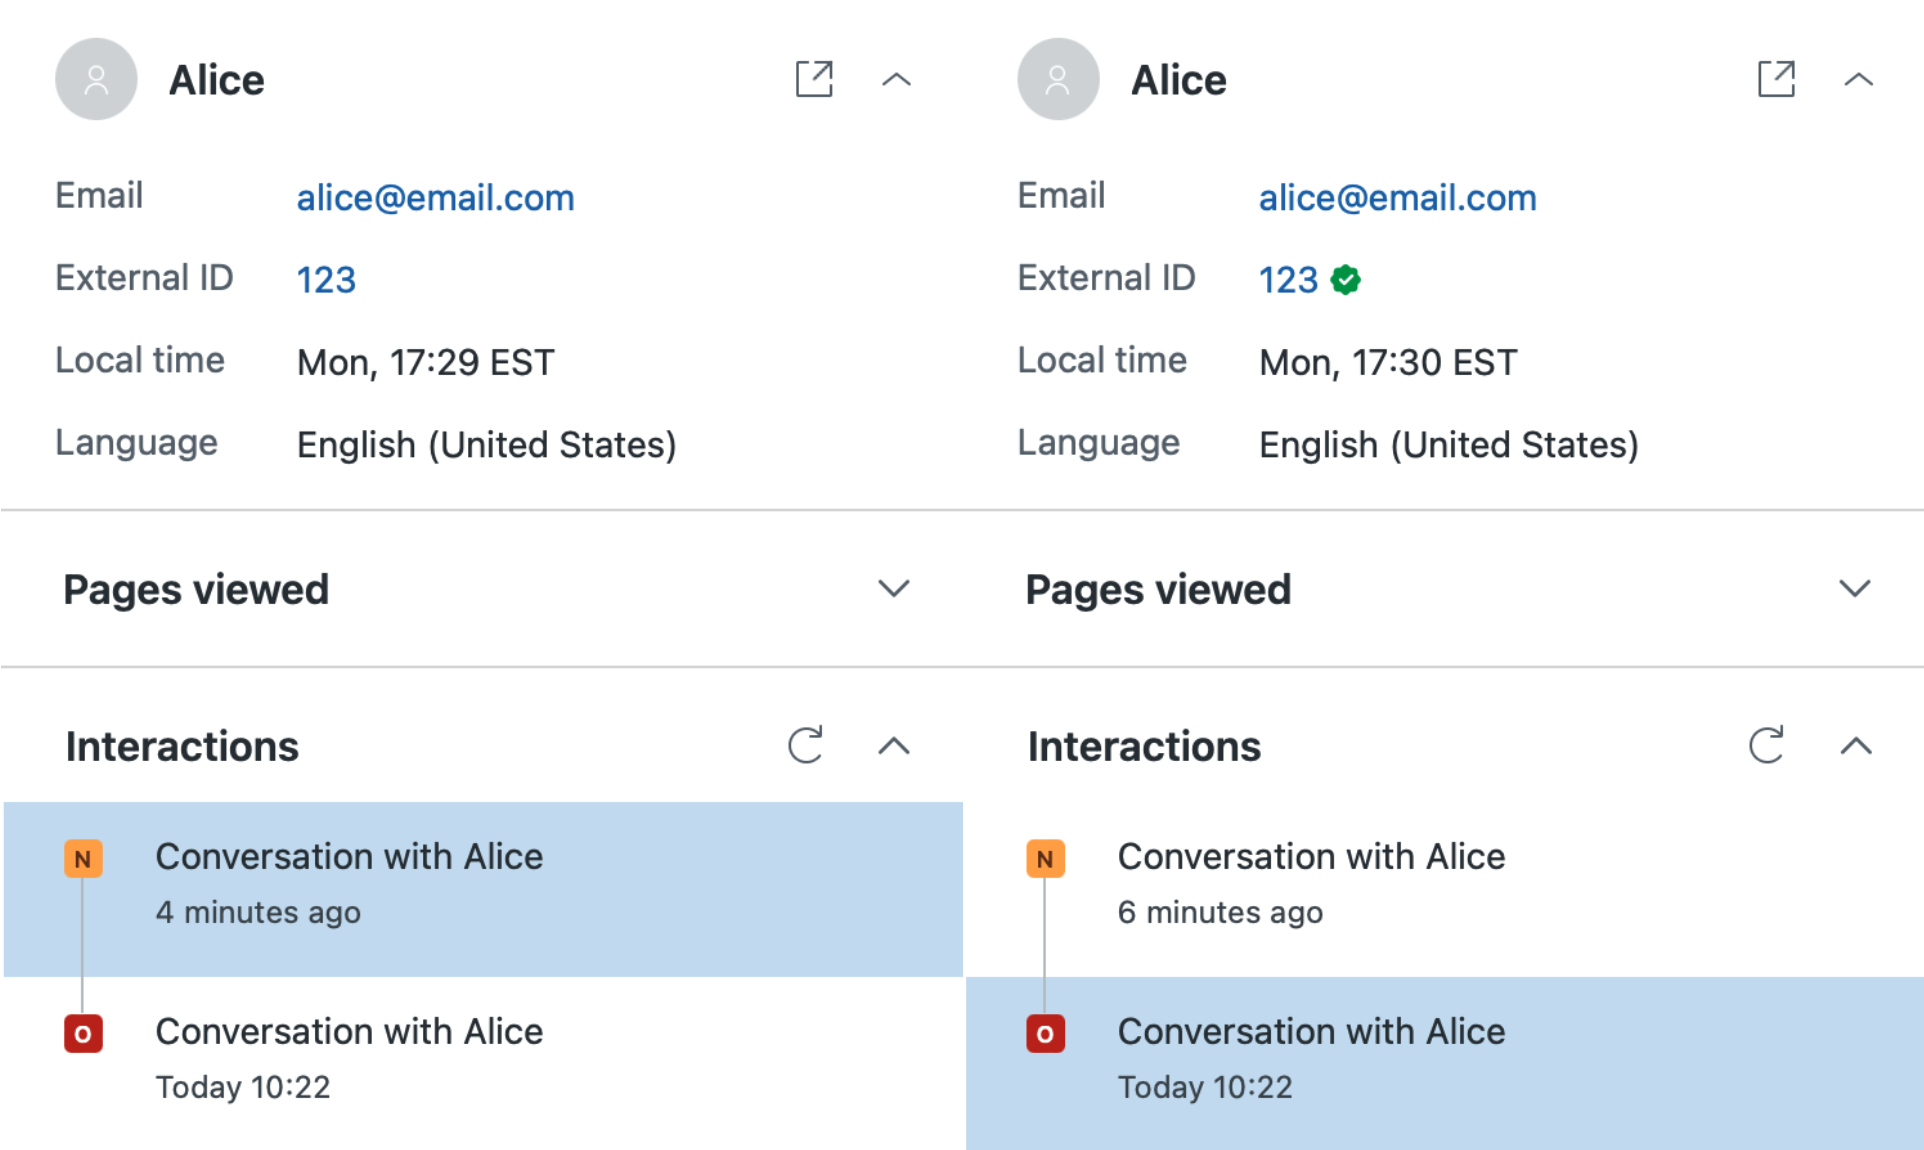The height and width of the screenshot is (1150, 1924).
Task: Open Alice's profile in new window, left panel
Action: (814, 79)
